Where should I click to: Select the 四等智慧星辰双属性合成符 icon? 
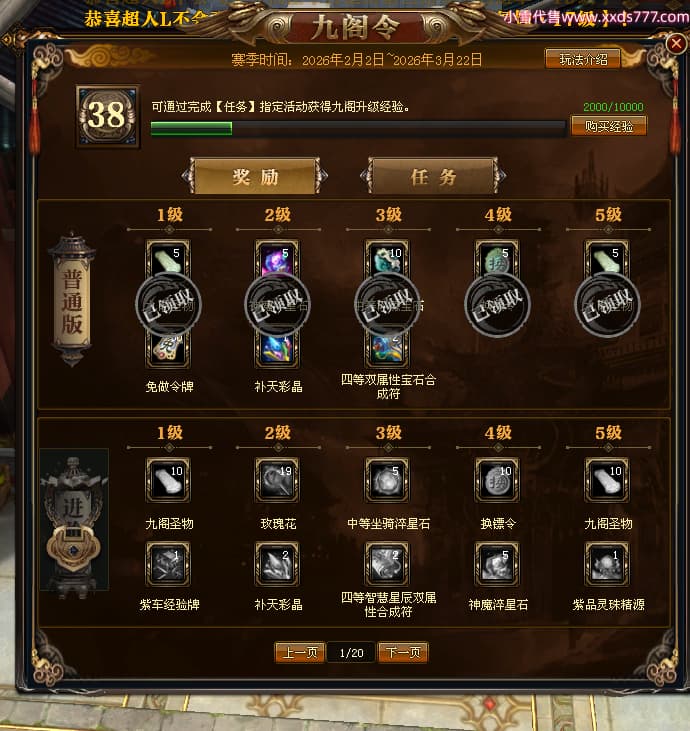tap(387, 564)
